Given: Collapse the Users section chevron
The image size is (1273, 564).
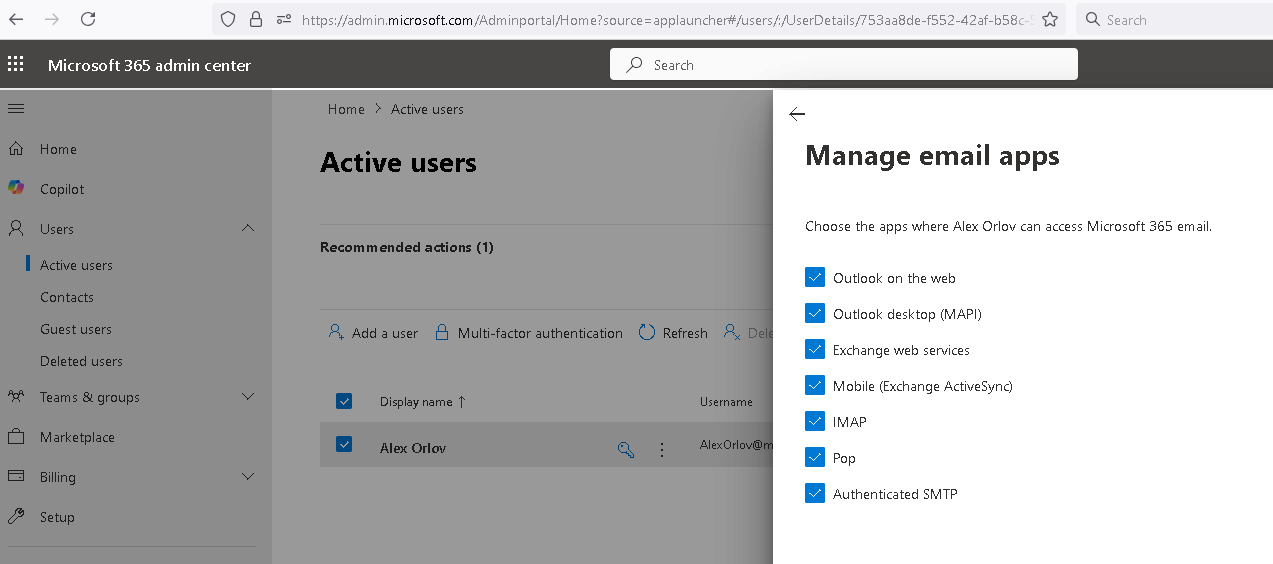Looking at the screenshot, I should pyautogui.click(x=248, y=229).
